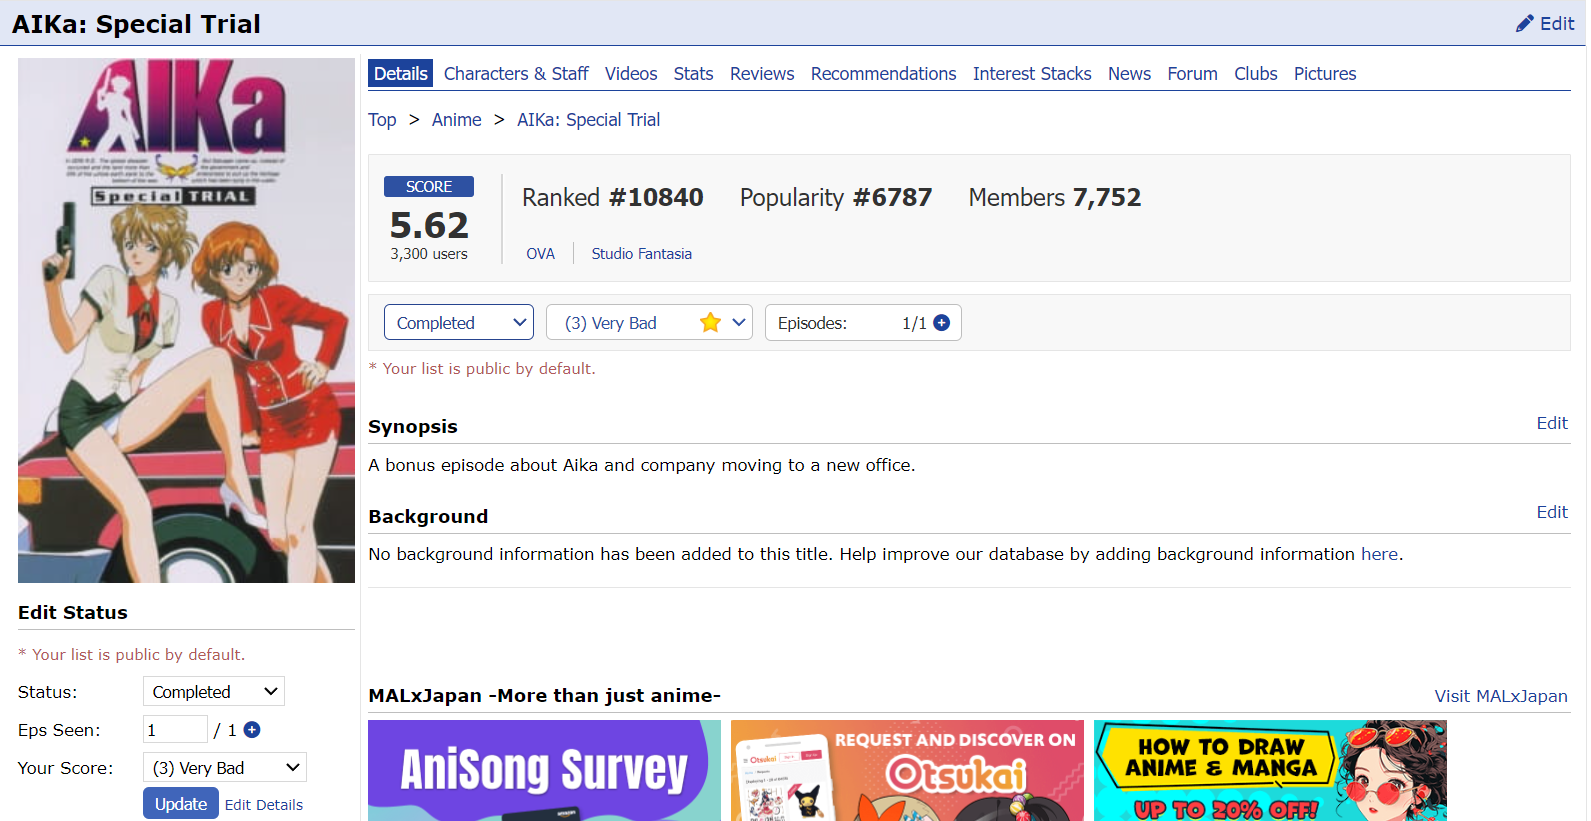Click the Popularity #6787 text

836,197
